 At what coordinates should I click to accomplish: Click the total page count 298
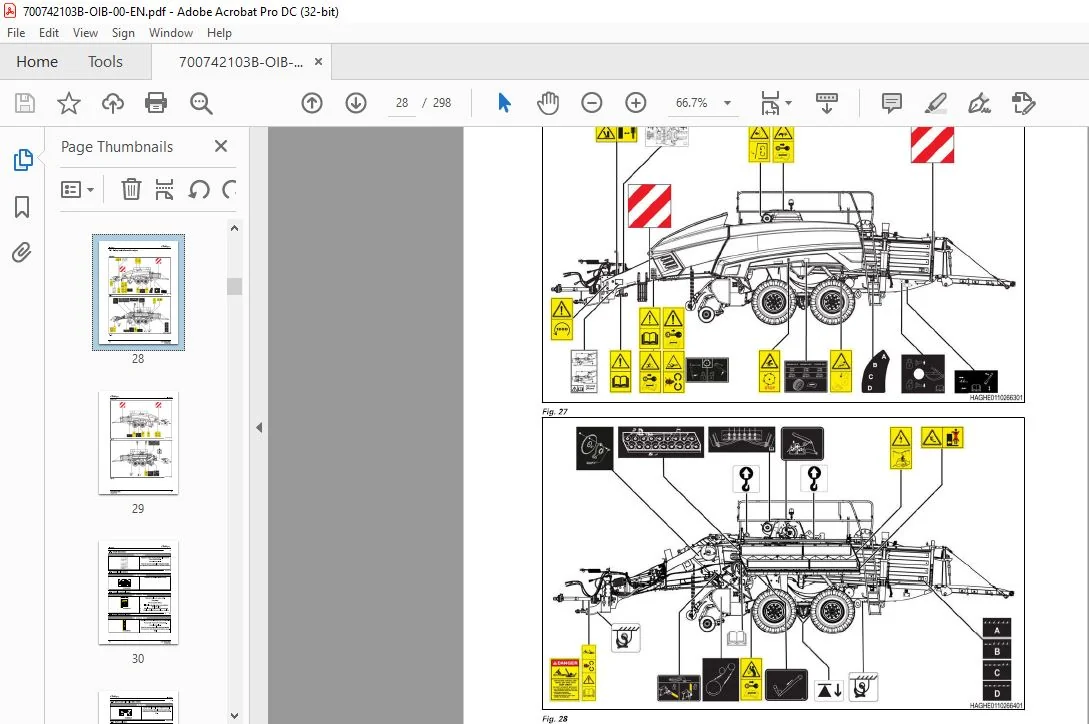point(442,103)
